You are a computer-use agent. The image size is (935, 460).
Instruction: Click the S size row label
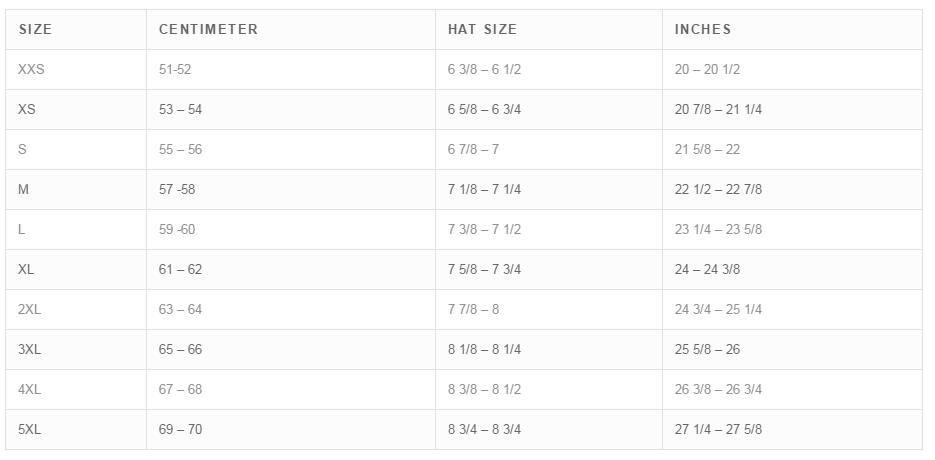click(22, 150)
